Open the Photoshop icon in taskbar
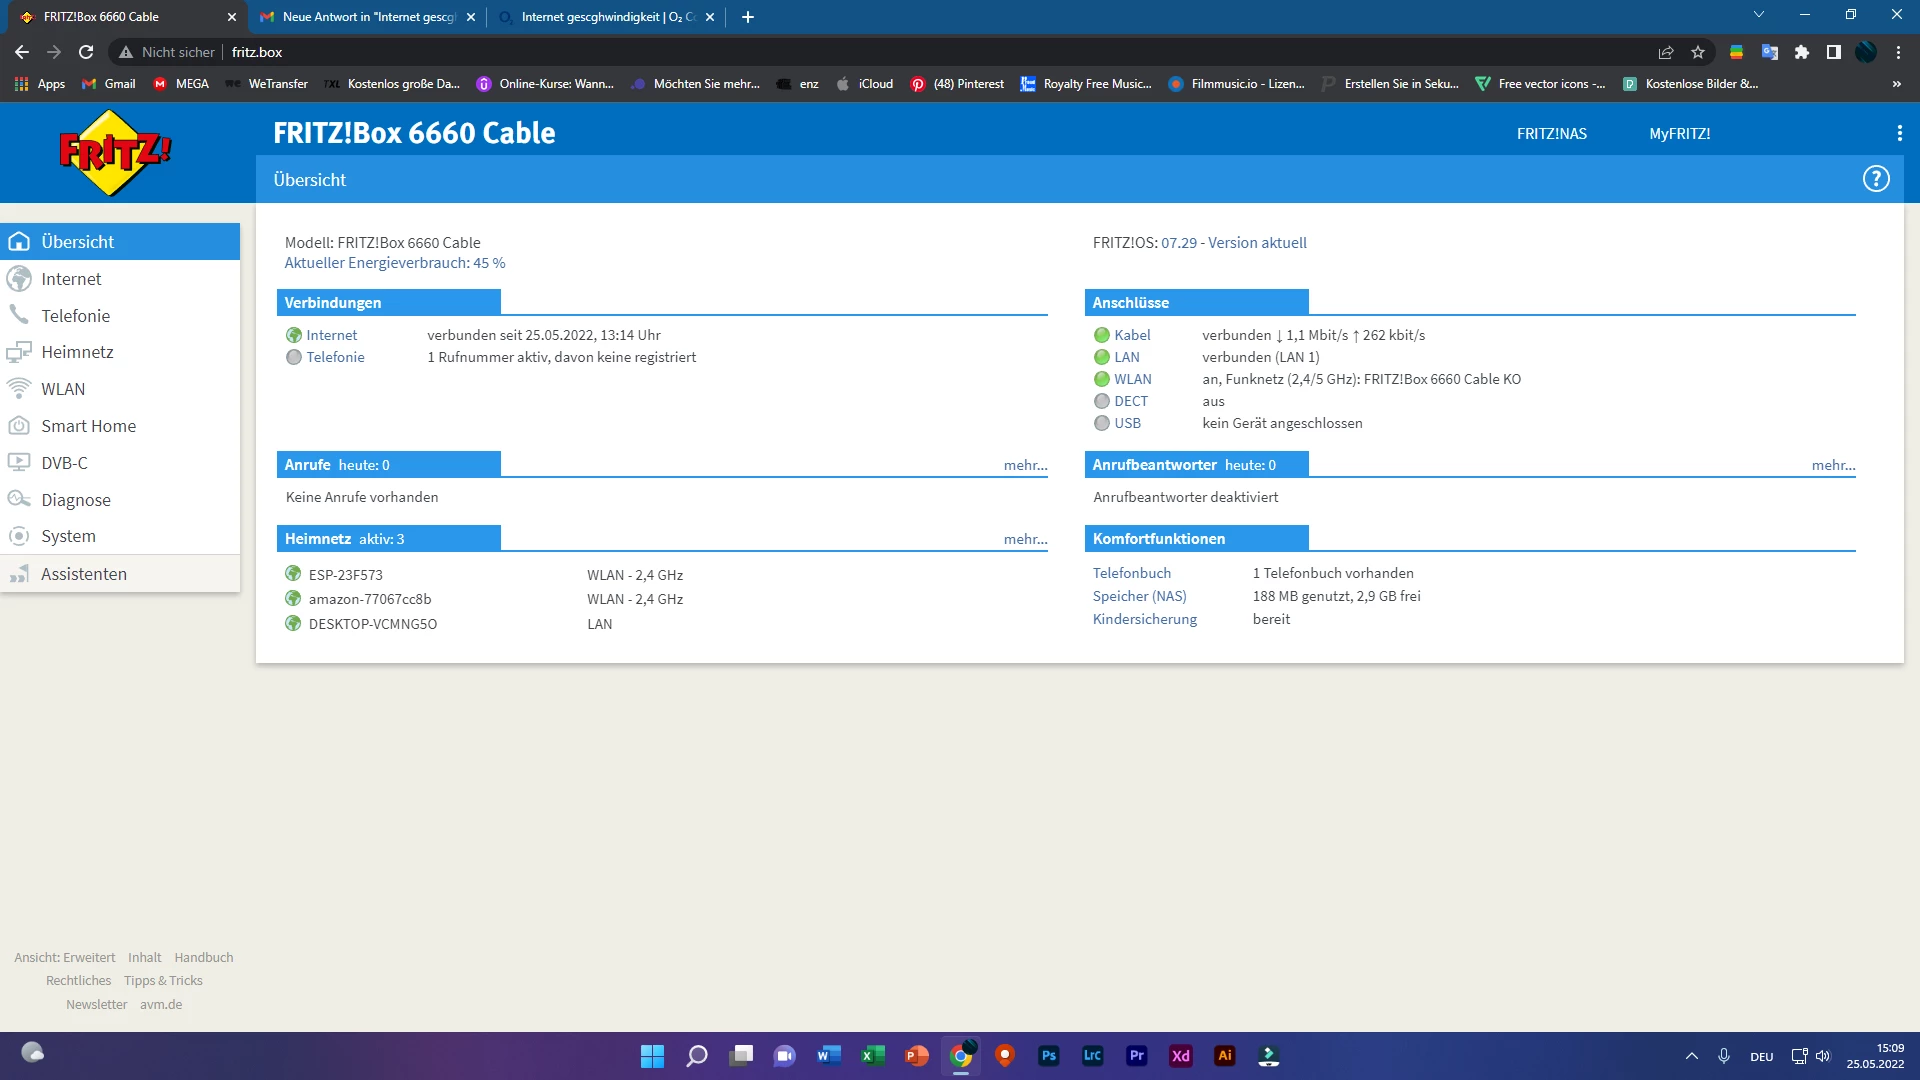Screen dimensions: 1920x1080 pyautogui.click(x=1048, y=1055)
